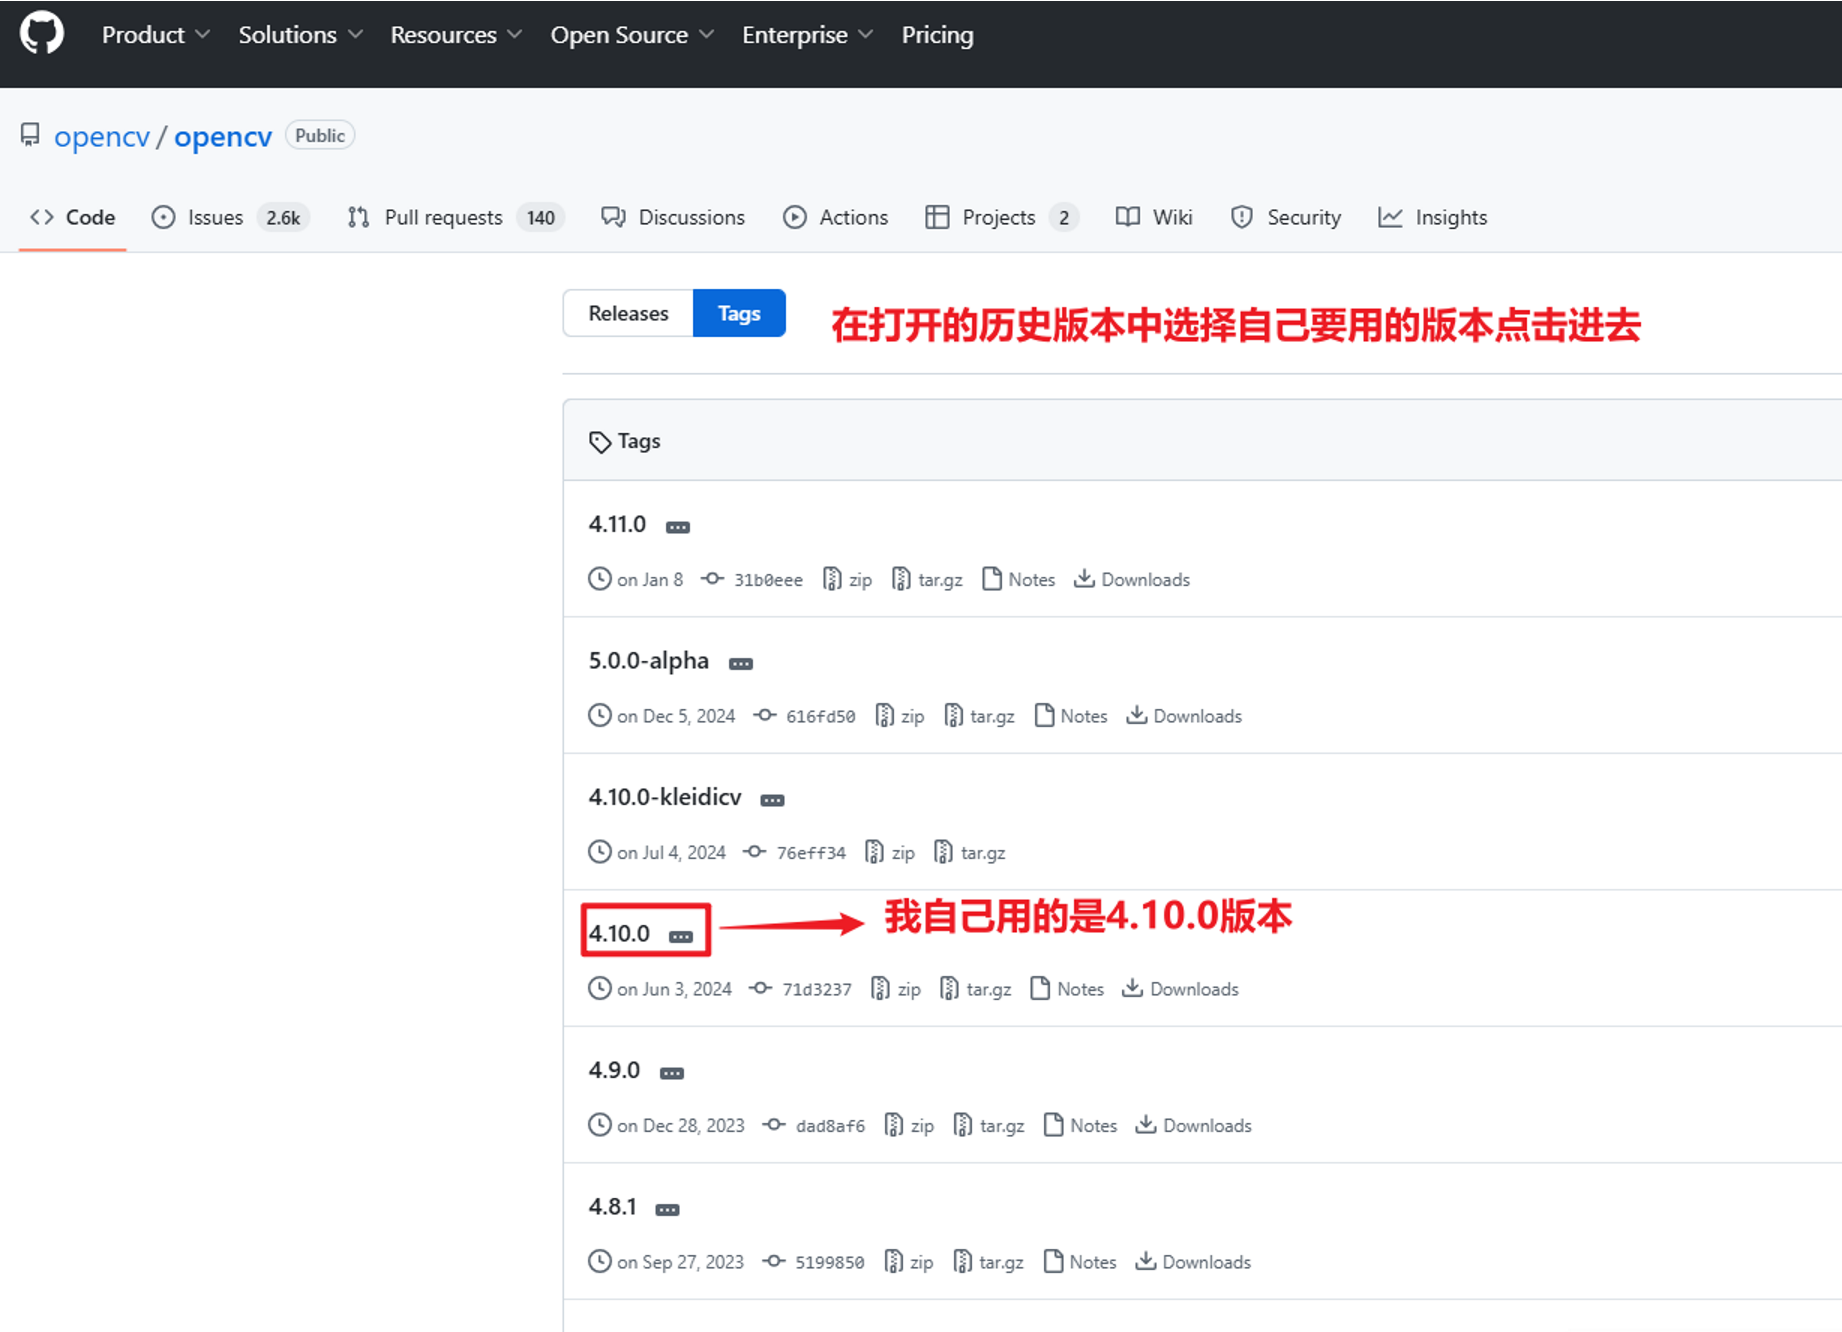Expand the 4.10.0 tag message ellipsis

(681, 936)
